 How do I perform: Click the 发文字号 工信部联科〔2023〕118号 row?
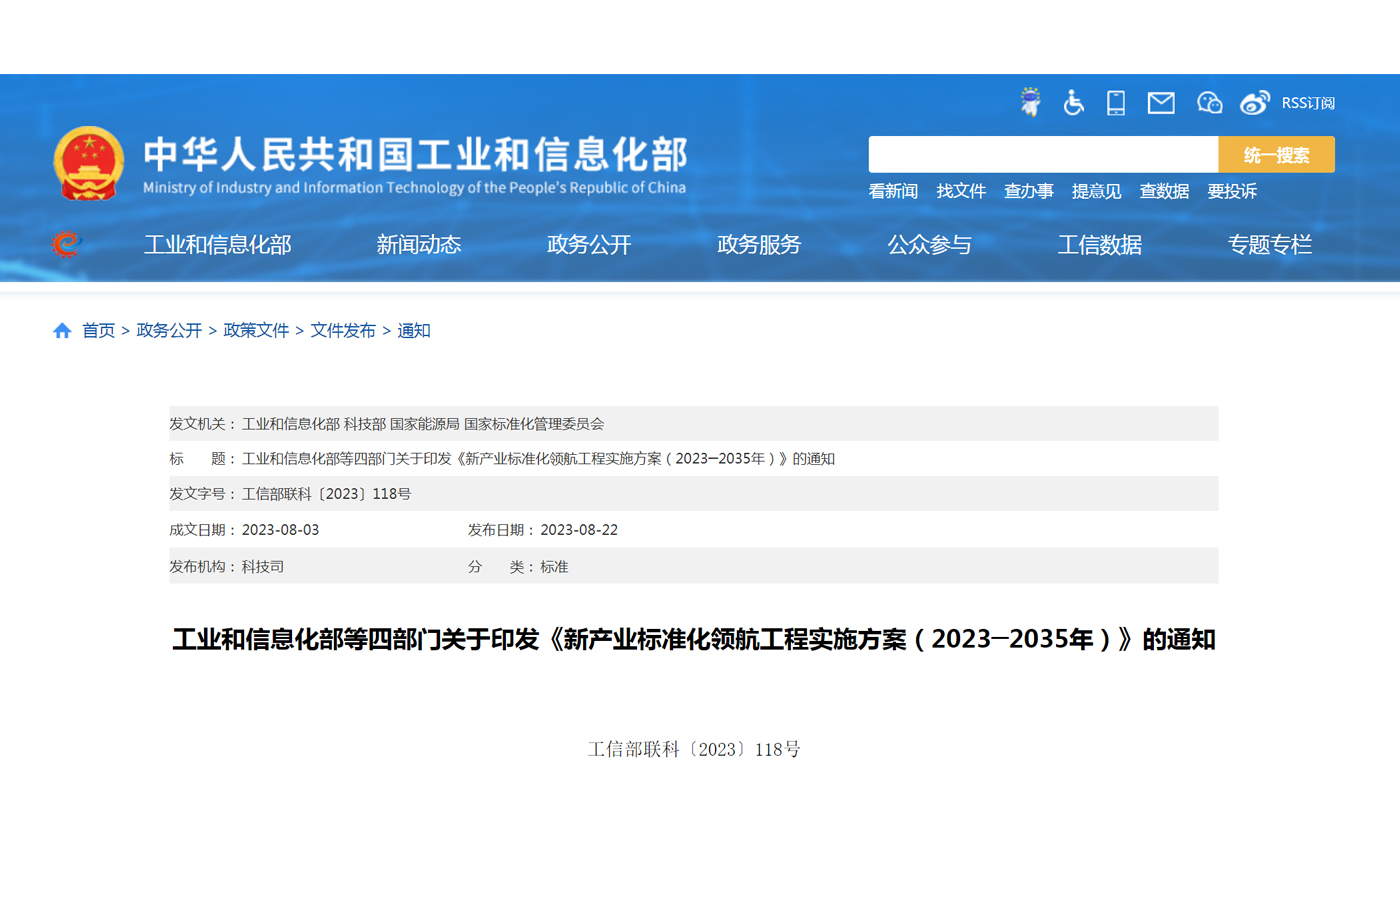[x=694, y=494]
